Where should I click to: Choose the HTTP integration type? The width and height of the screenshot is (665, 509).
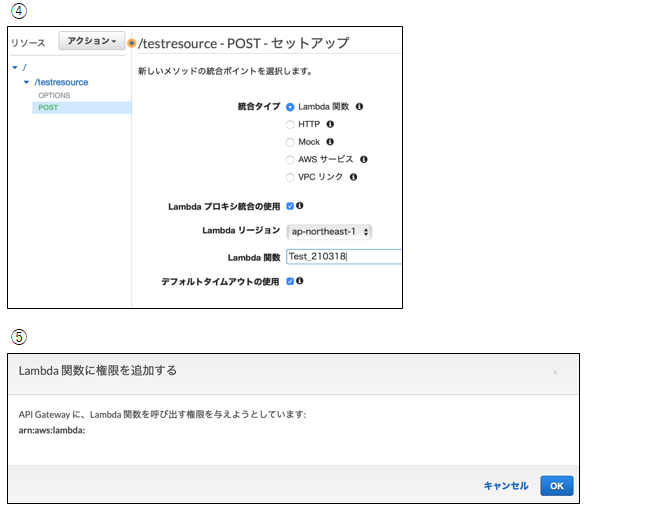pyautogui.click(x=290, y=125)
